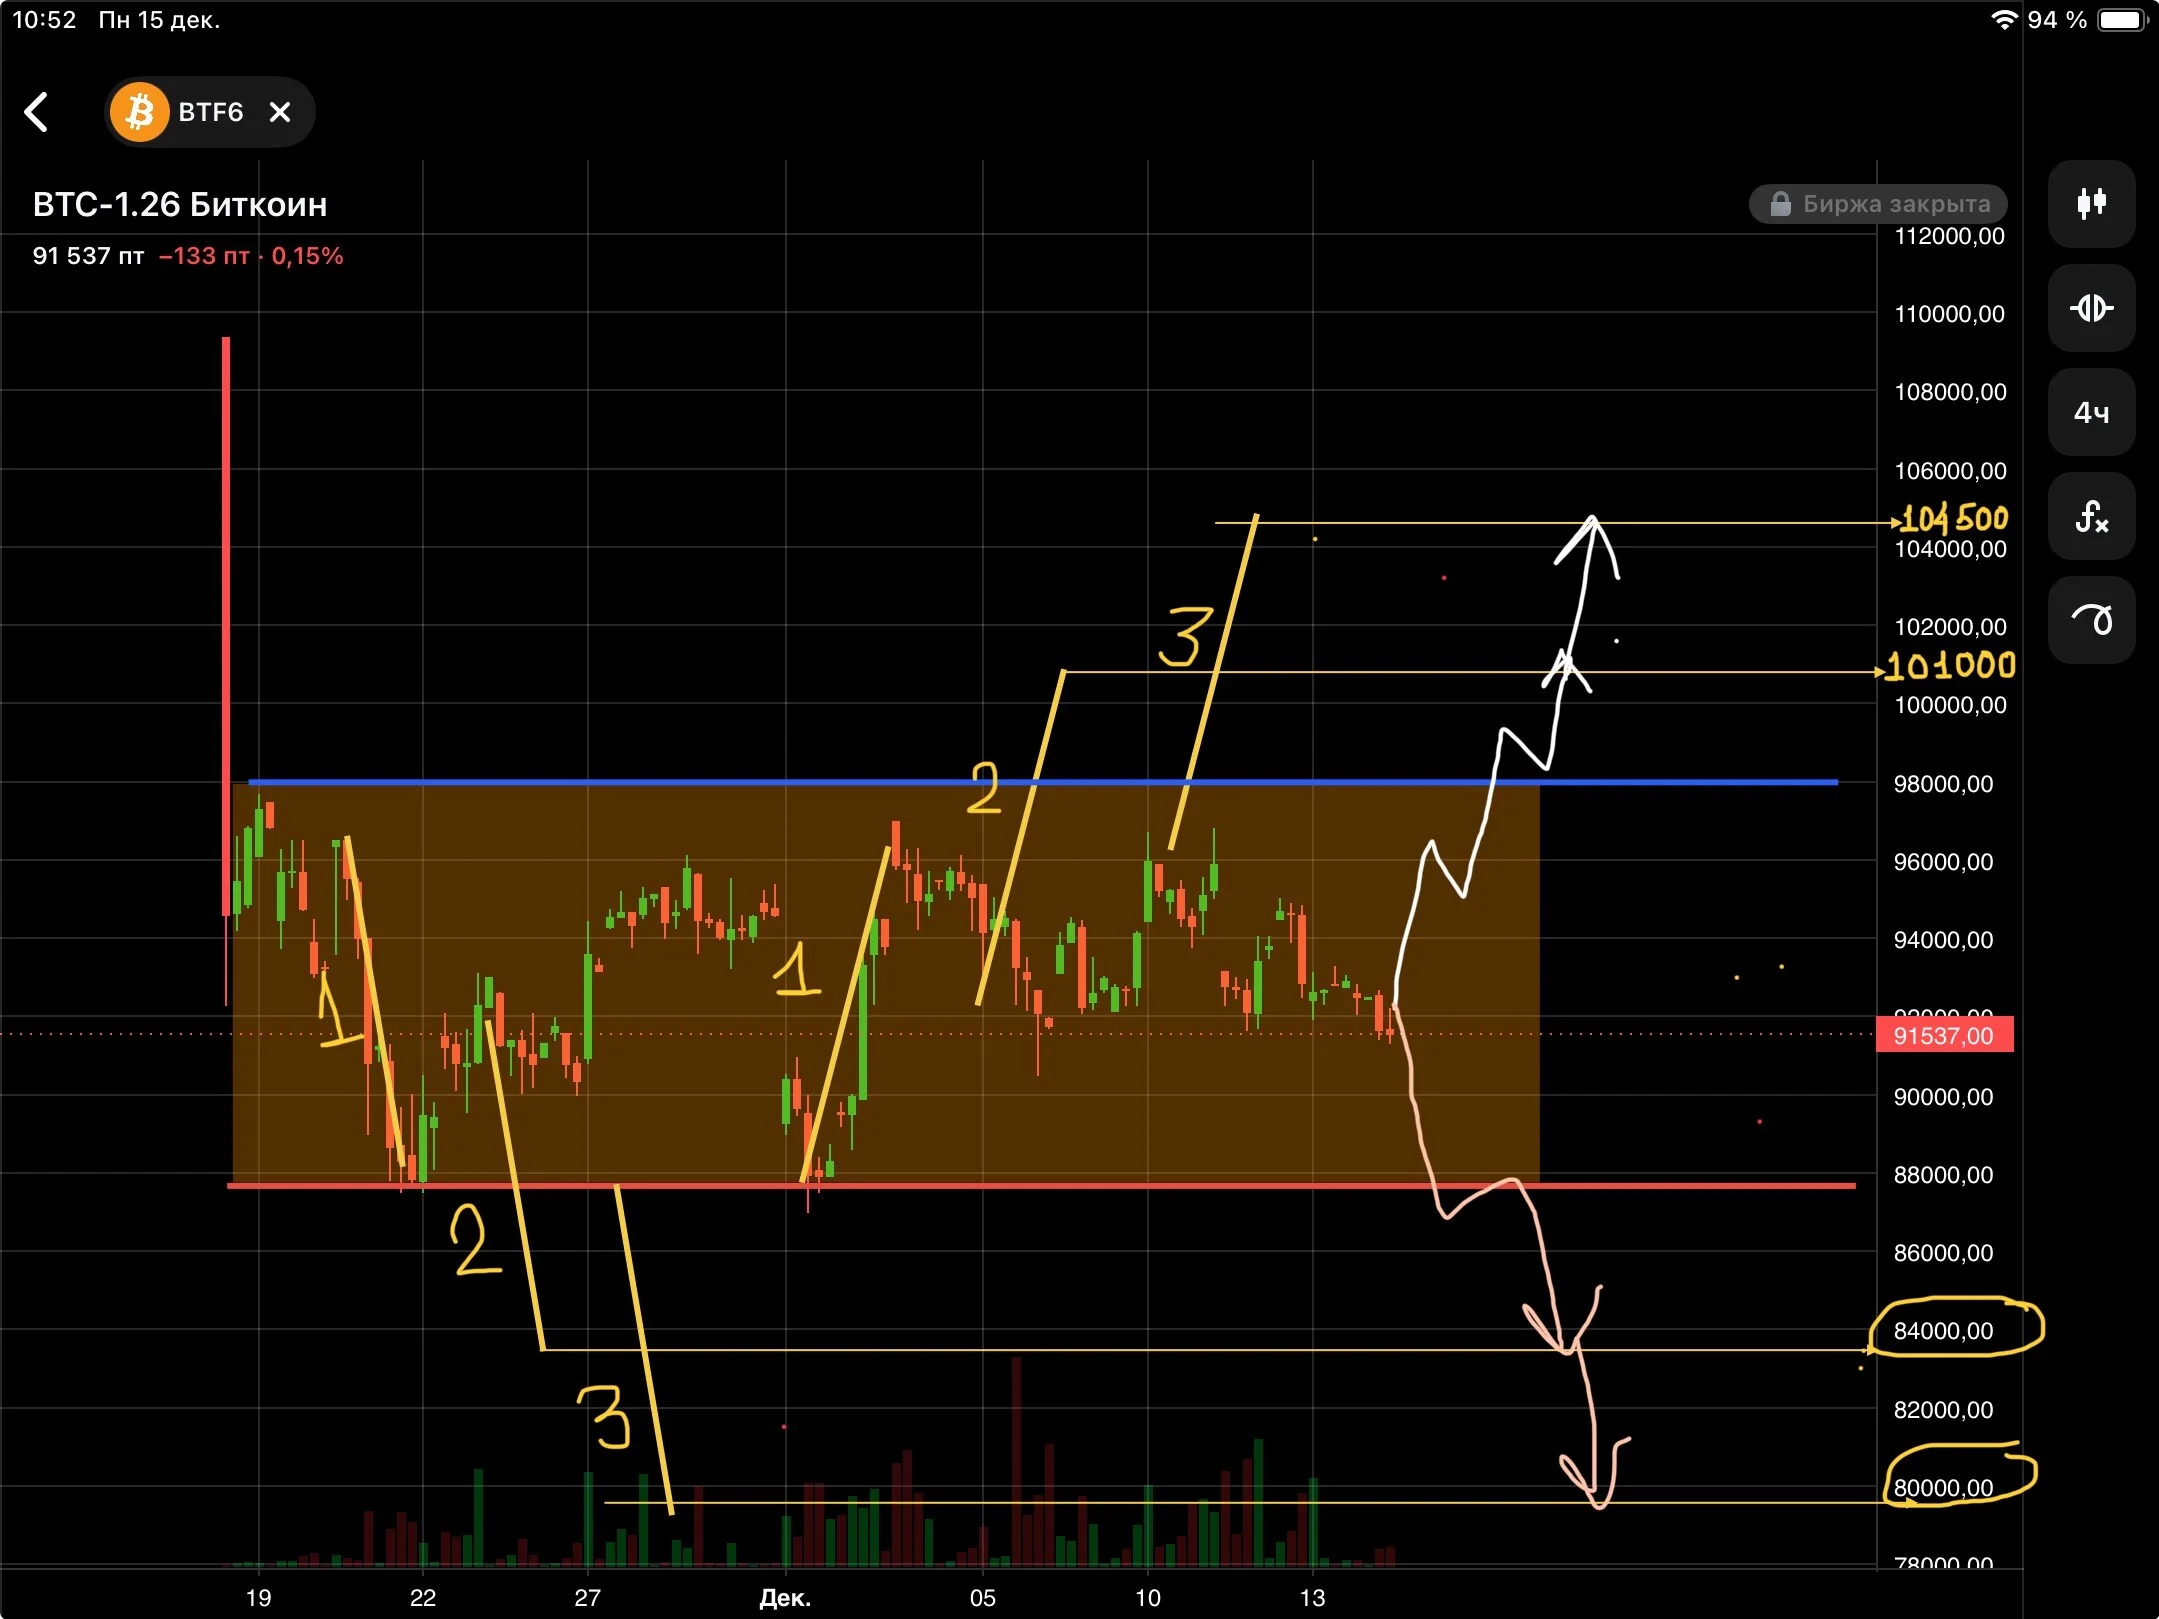Tap the lock icon next to Биржа закрыта
The image size is (2159, 1619).
tap(1780, 204)
